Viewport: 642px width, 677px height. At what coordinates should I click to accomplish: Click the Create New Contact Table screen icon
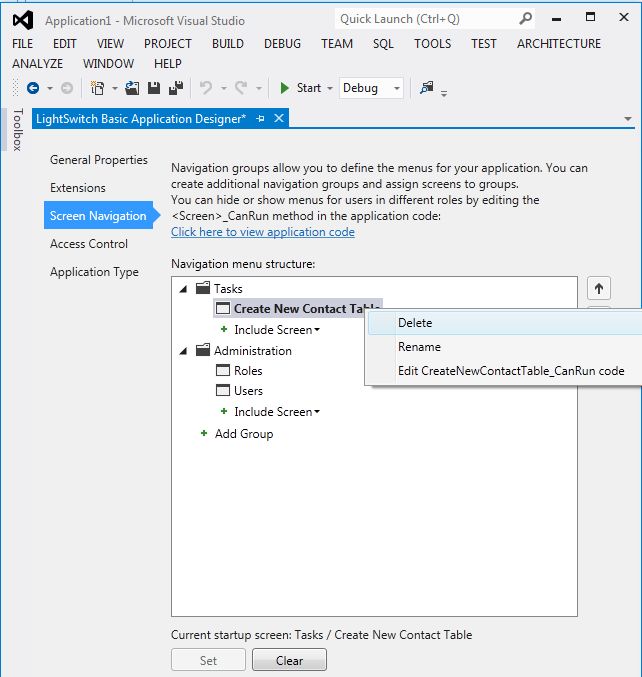point(223,308)
